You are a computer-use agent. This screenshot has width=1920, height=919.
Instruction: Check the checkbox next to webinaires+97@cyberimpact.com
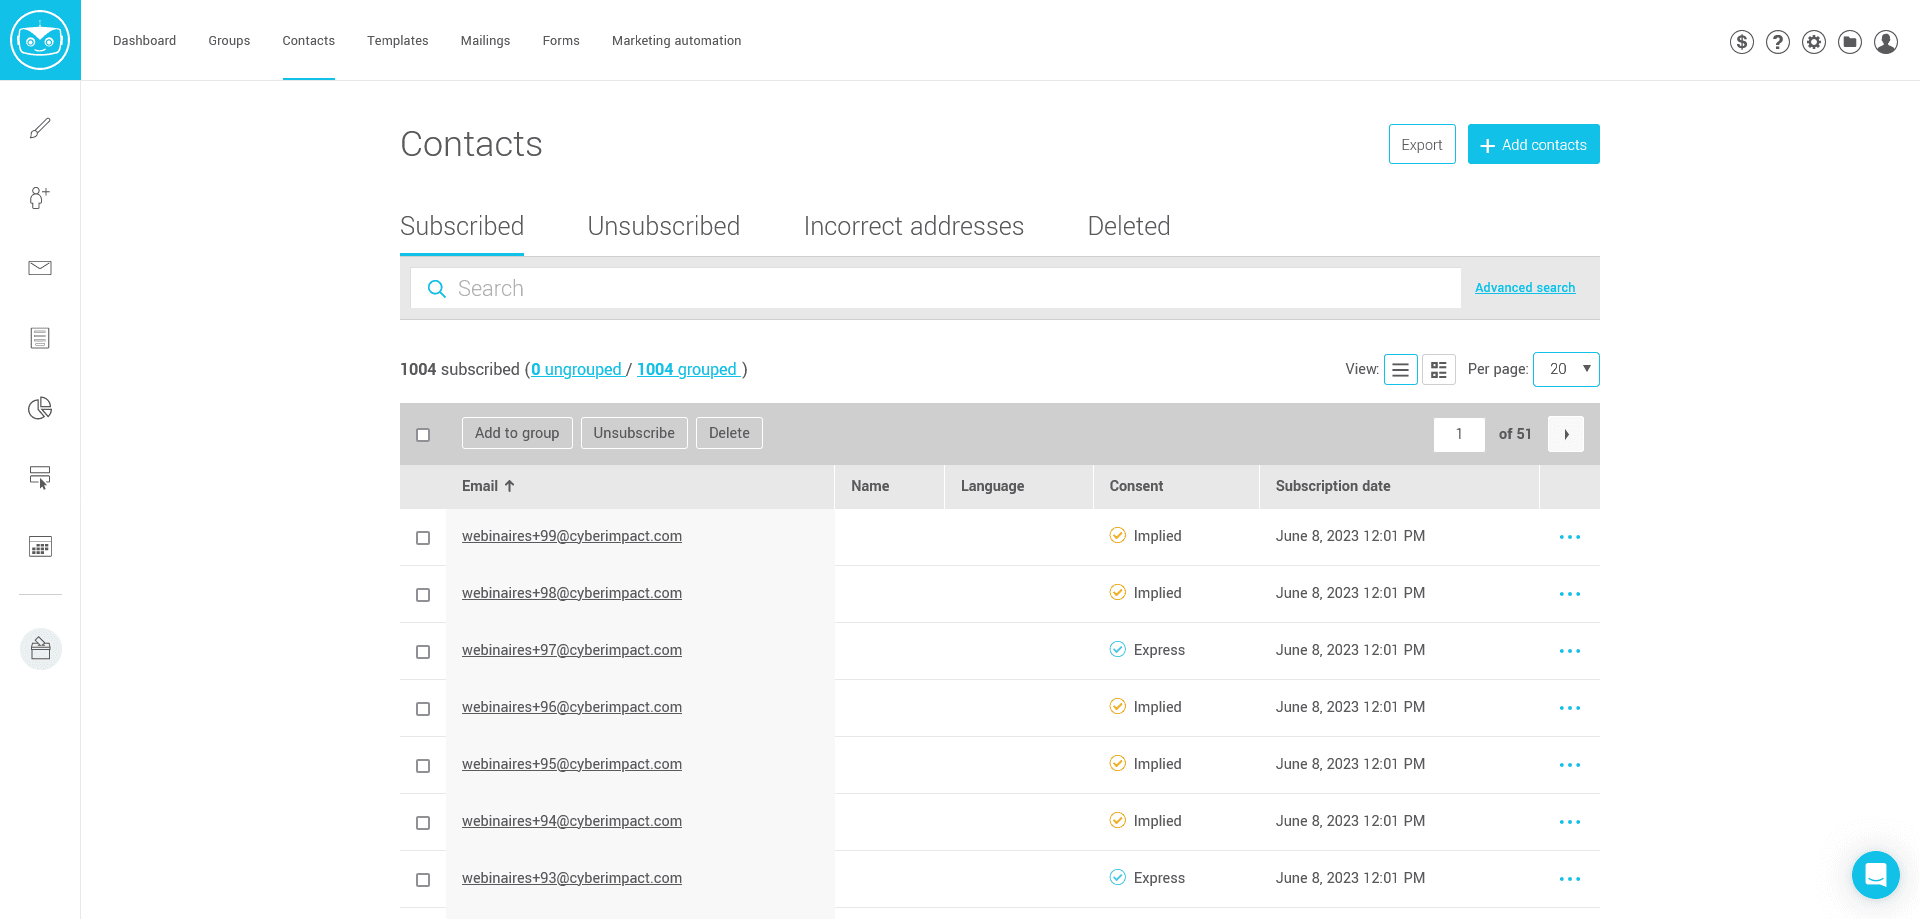tap(423, 651)
